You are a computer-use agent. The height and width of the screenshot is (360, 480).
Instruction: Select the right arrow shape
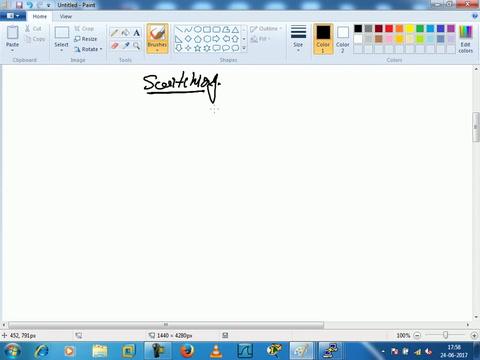click(216, 39)
